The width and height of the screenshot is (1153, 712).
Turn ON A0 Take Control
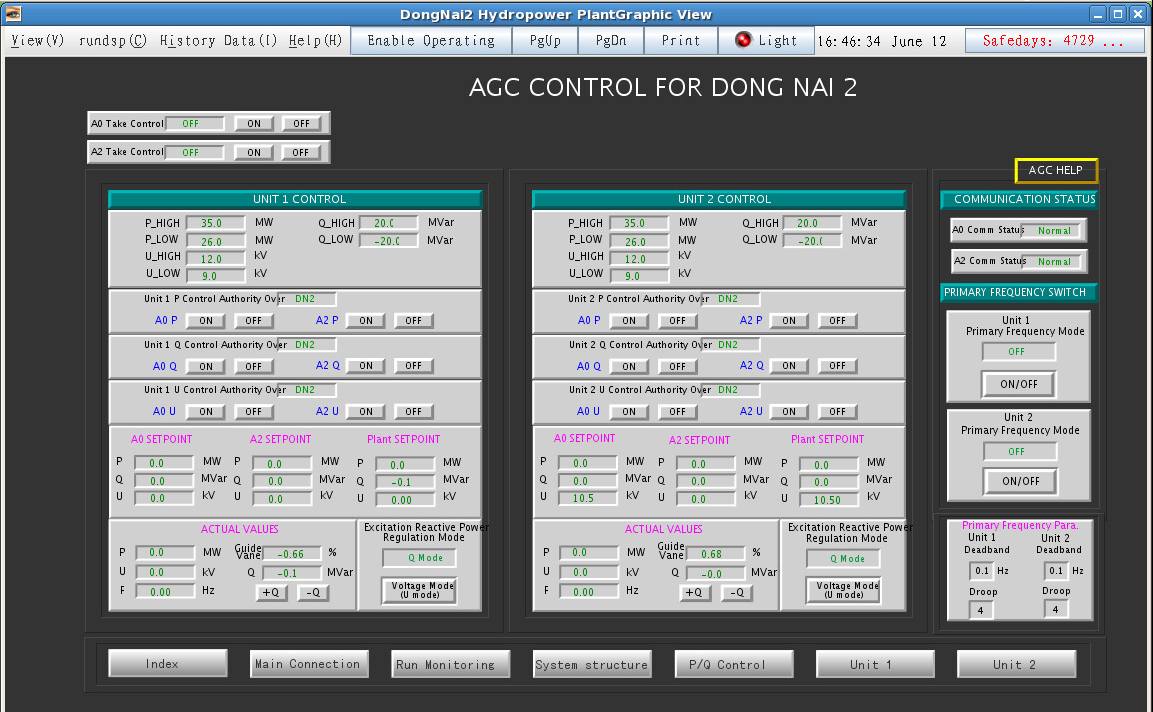pos(254,124)
